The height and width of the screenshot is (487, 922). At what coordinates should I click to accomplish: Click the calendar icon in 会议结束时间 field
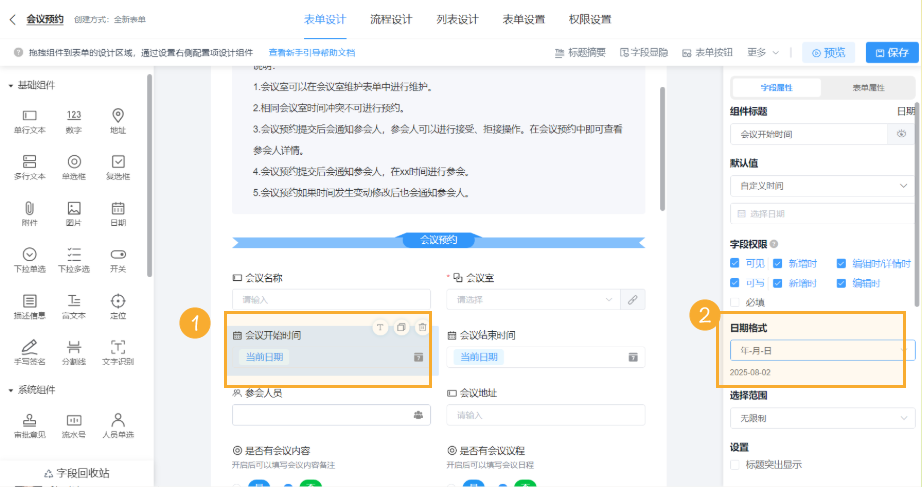point(633,357)
